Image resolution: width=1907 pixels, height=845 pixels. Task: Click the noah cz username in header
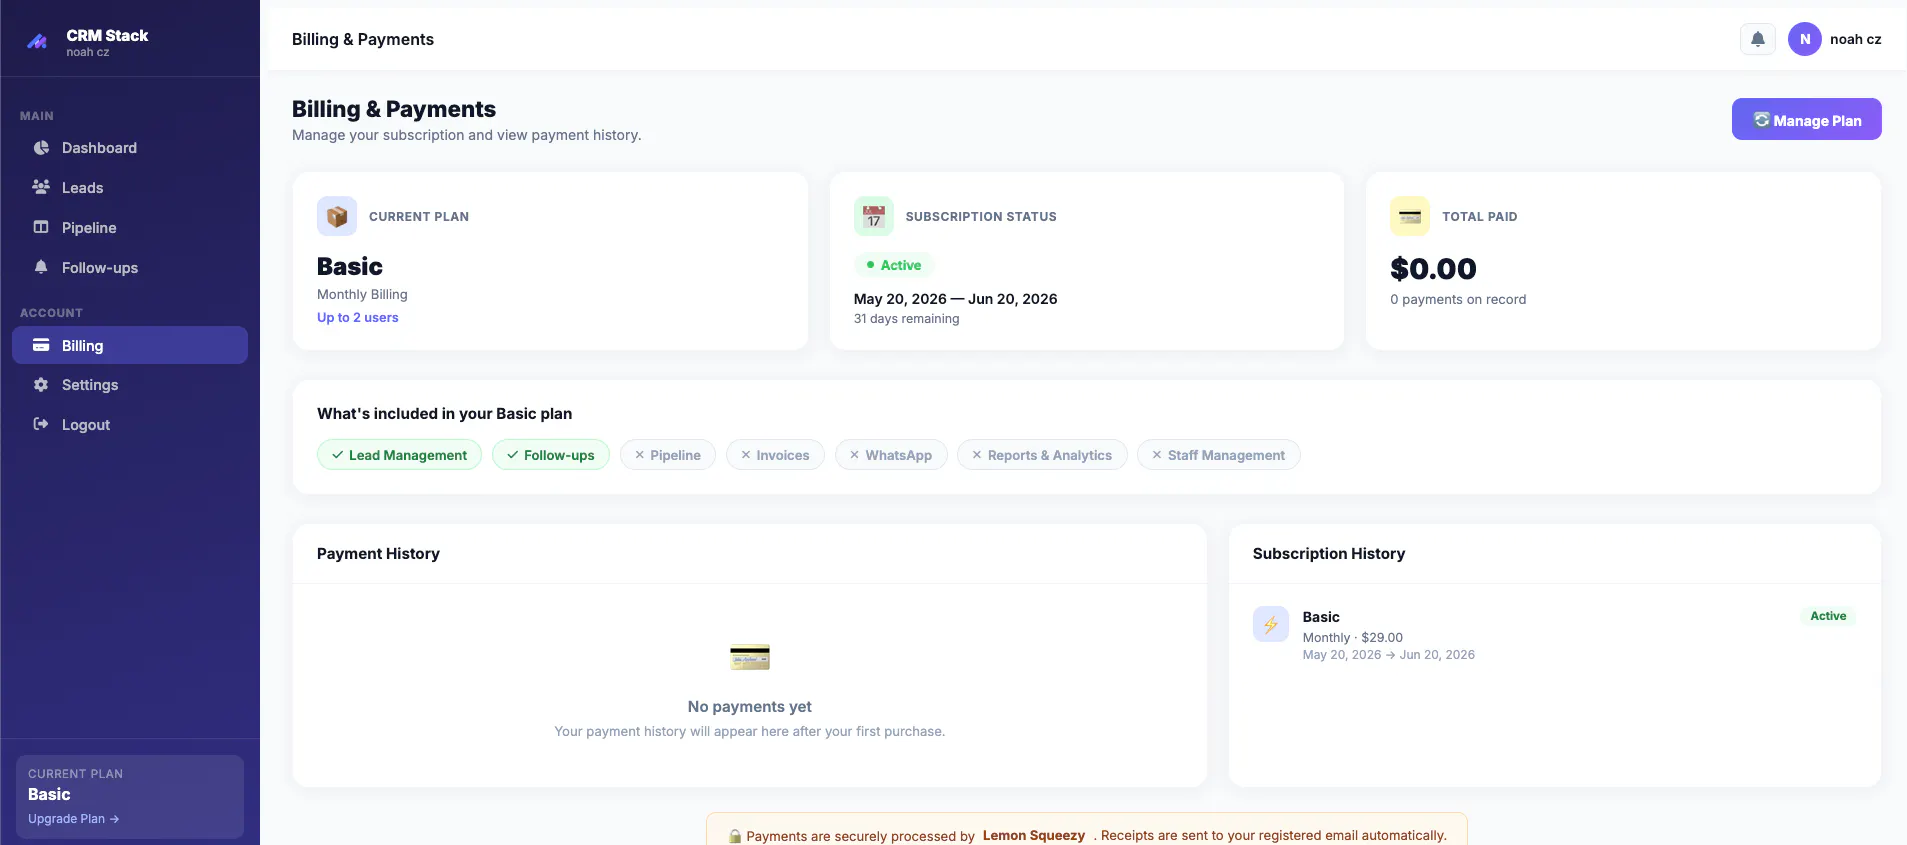(x=1855, y=39)
